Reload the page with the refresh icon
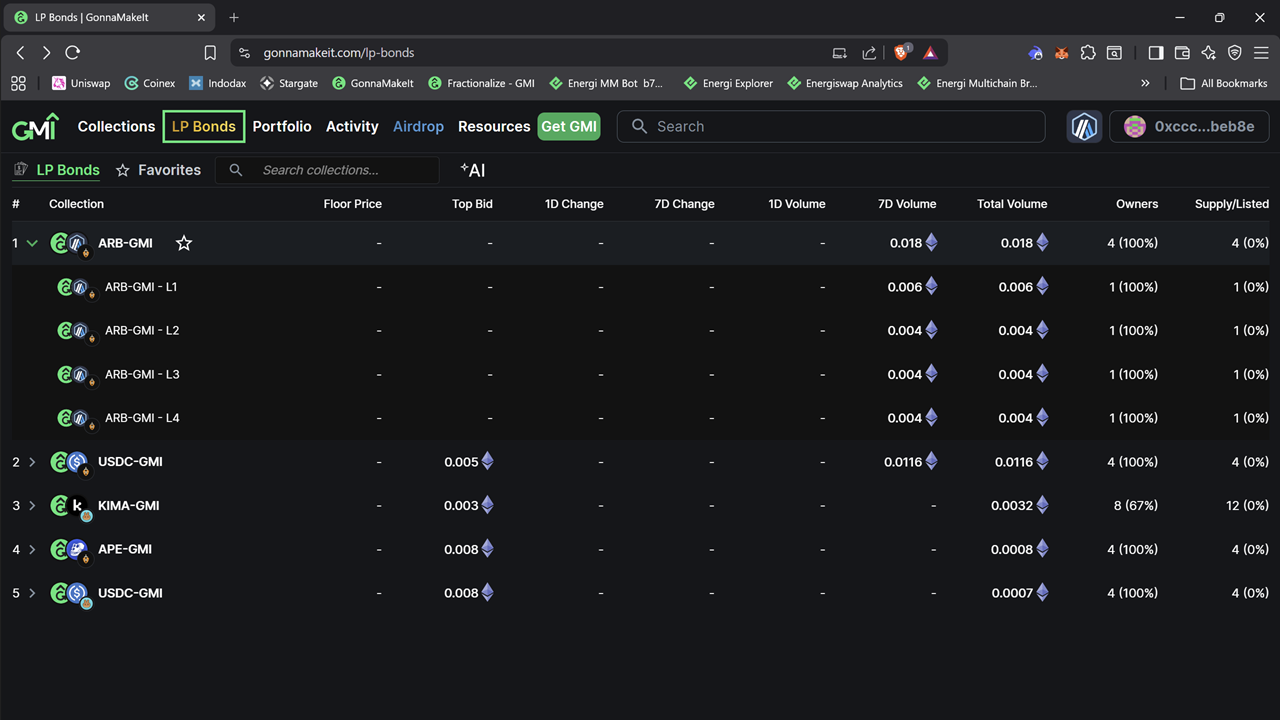1280x720 pixels. (x=72, y=53)
